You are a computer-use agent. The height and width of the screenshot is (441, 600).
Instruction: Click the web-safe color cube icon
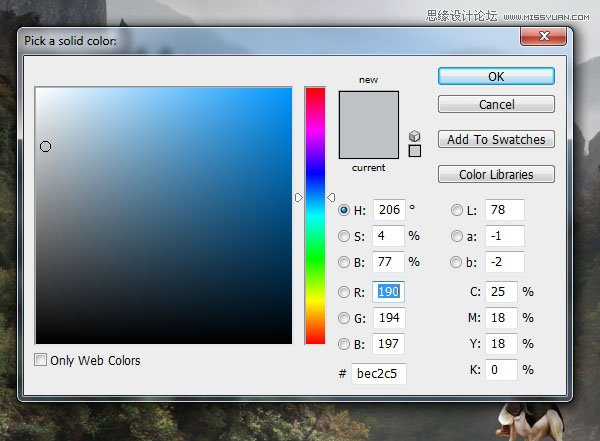[414, 136]
